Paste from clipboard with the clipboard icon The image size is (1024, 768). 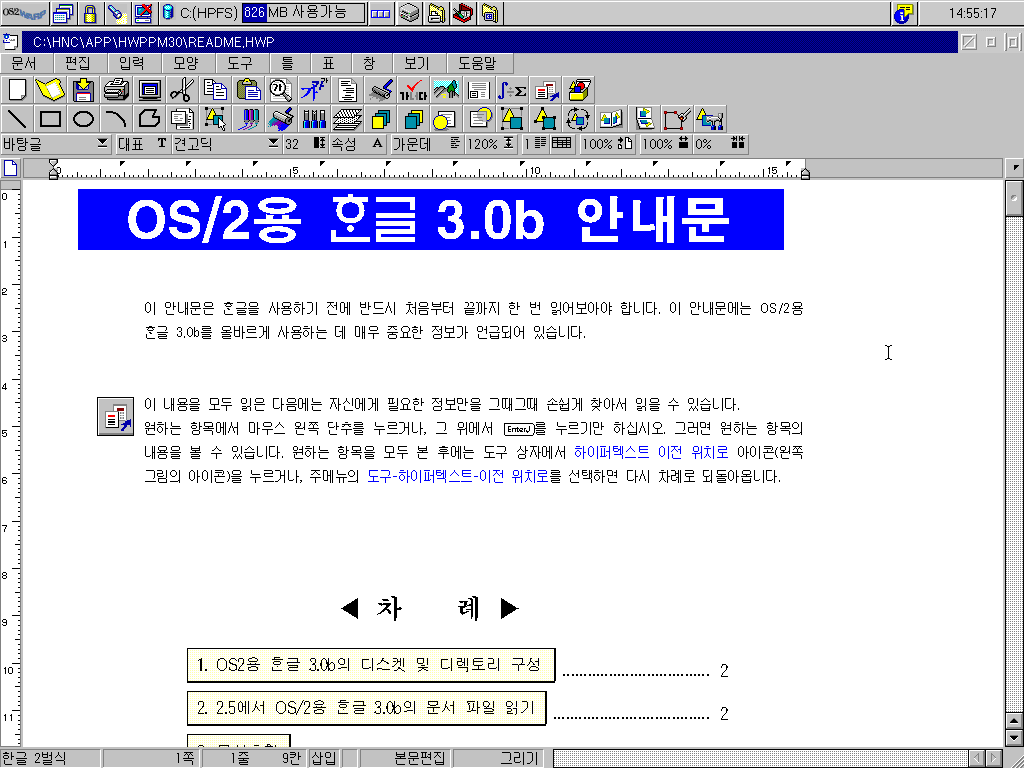tap(248, 90)
